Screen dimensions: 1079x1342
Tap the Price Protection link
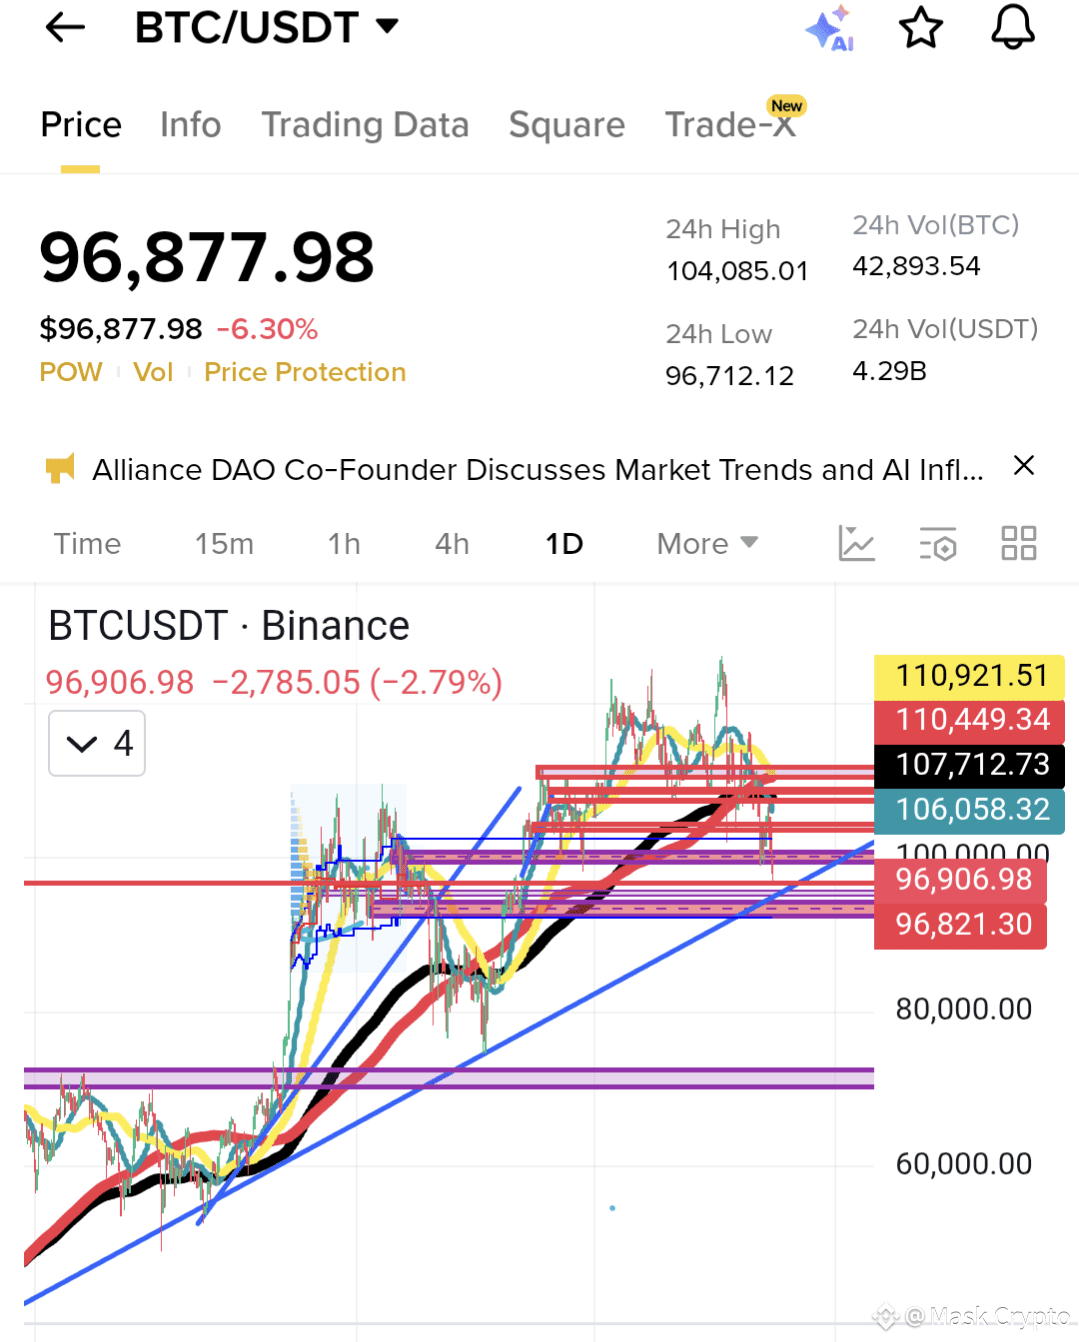(x=305, y=372)
